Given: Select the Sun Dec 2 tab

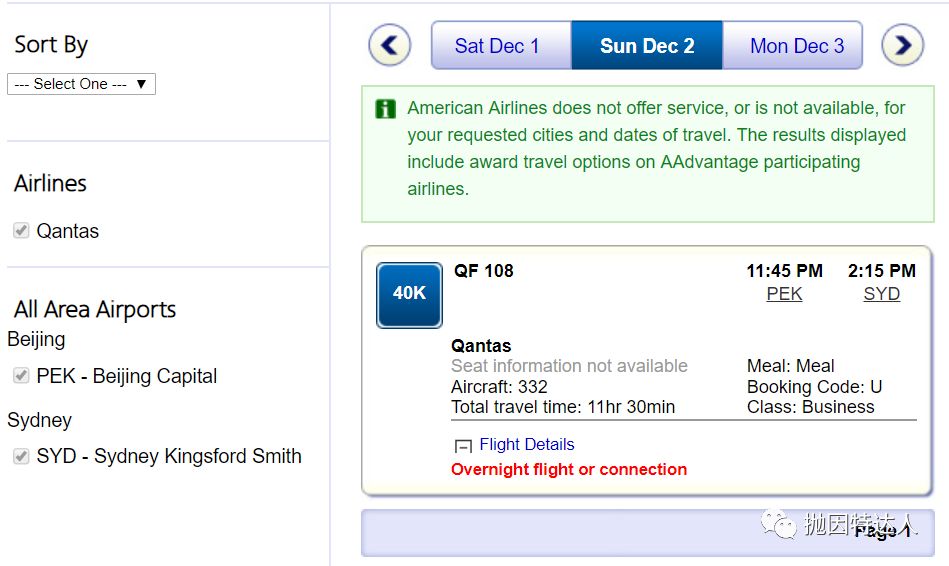Looking at the screenshot, I should (x=647, y=46).
